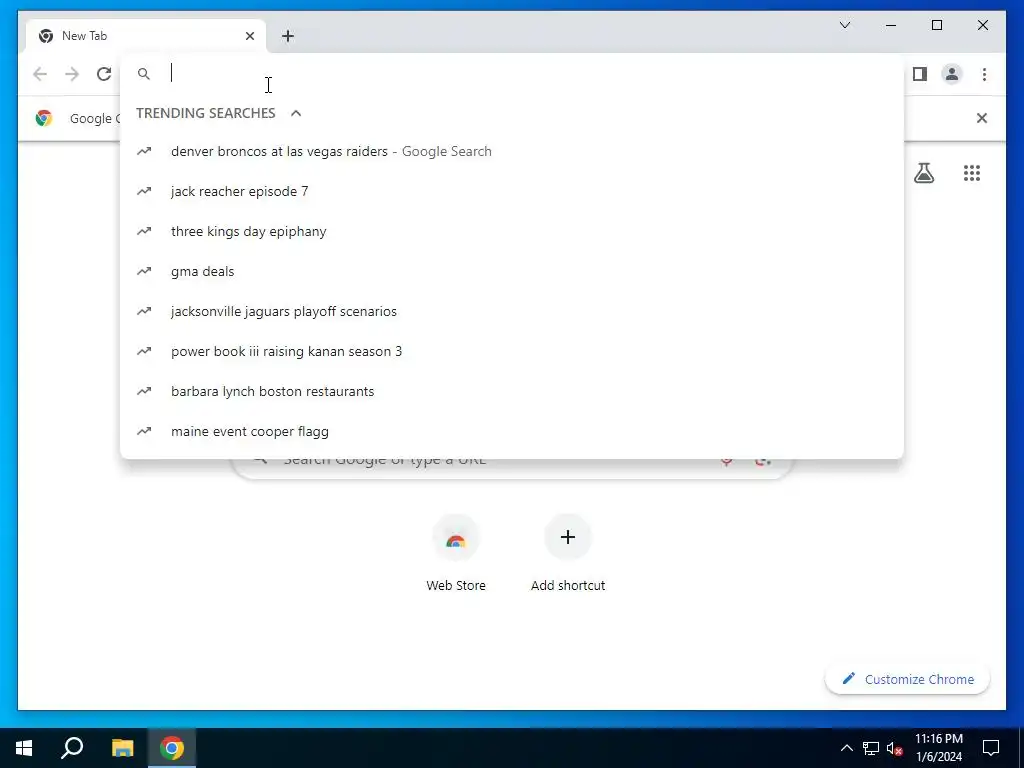The height and width of the screenshot is (768, 1024).
Task: Click the voice search microphone icon
Action: [x=726, y=460]
